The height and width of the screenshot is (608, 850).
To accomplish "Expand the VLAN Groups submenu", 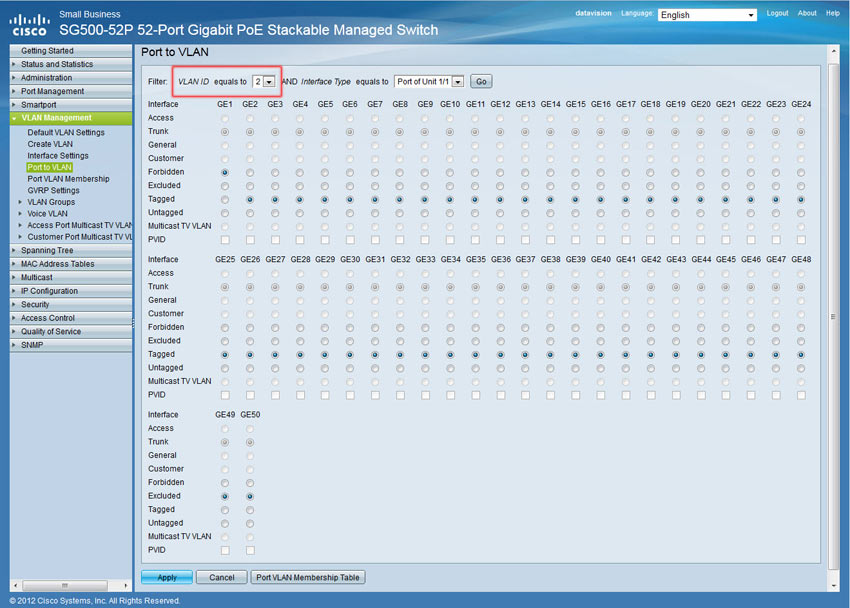I will (51, 202).
